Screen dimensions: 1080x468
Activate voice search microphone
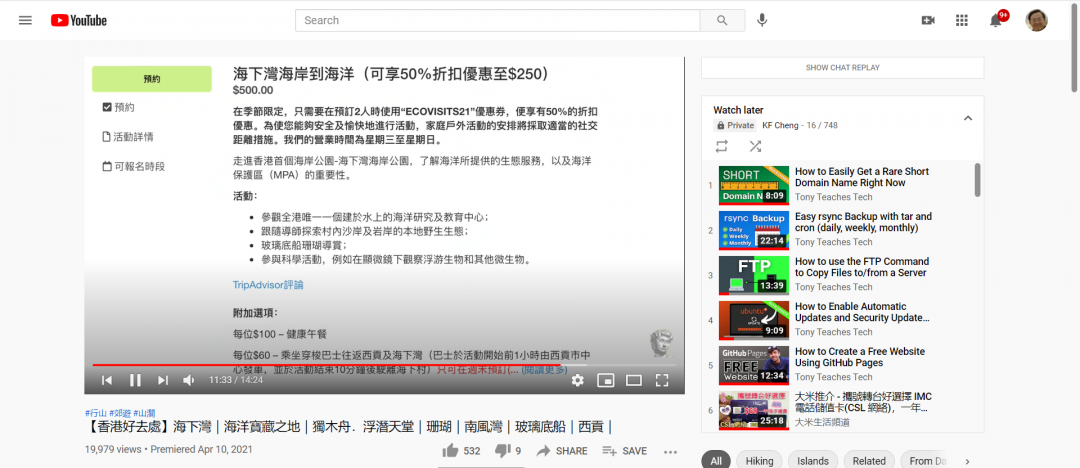pos(762,20)
